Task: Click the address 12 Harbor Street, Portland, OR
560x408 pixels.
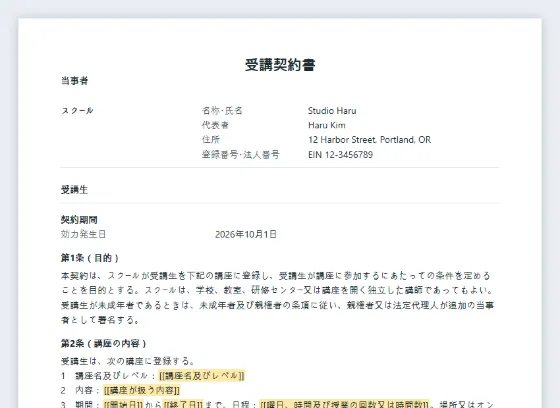Action: click(x=369, y=140)
